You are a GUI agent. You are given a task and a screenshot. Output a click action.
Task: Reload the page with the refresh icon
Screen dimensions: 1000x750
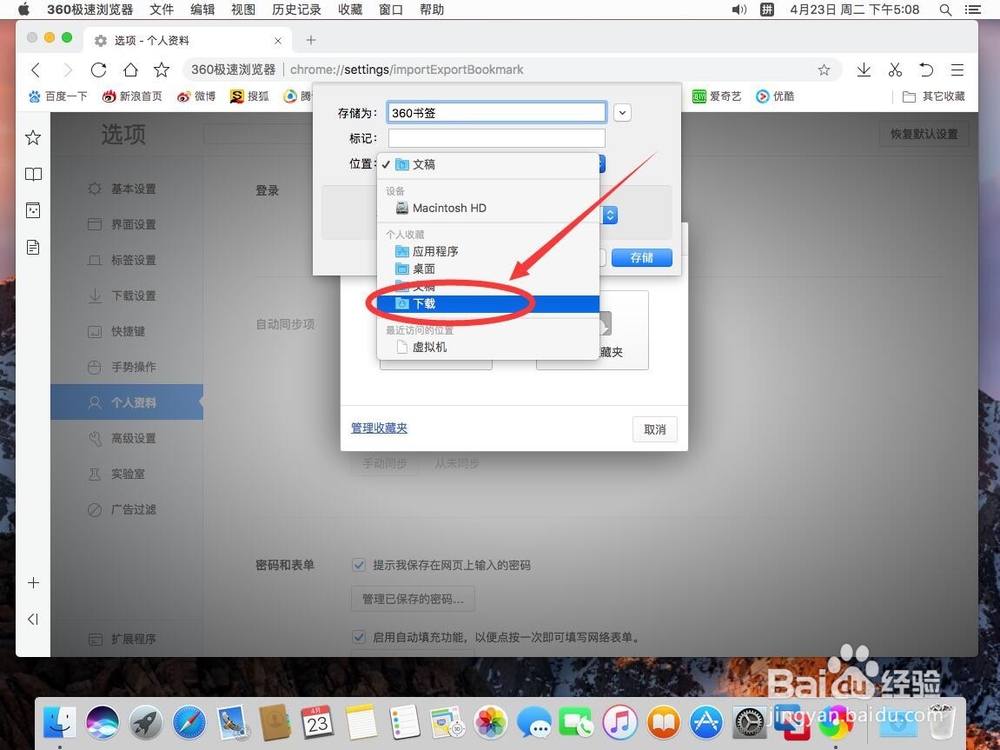98,70
